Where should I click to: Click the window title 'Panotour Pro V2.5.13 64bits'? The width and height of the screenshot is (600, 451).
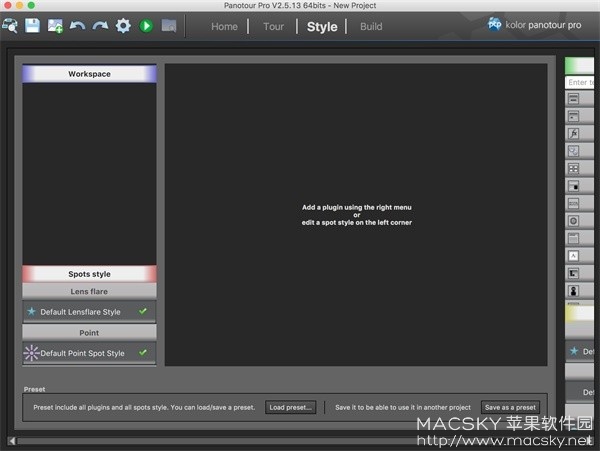[x=275, y=5]
